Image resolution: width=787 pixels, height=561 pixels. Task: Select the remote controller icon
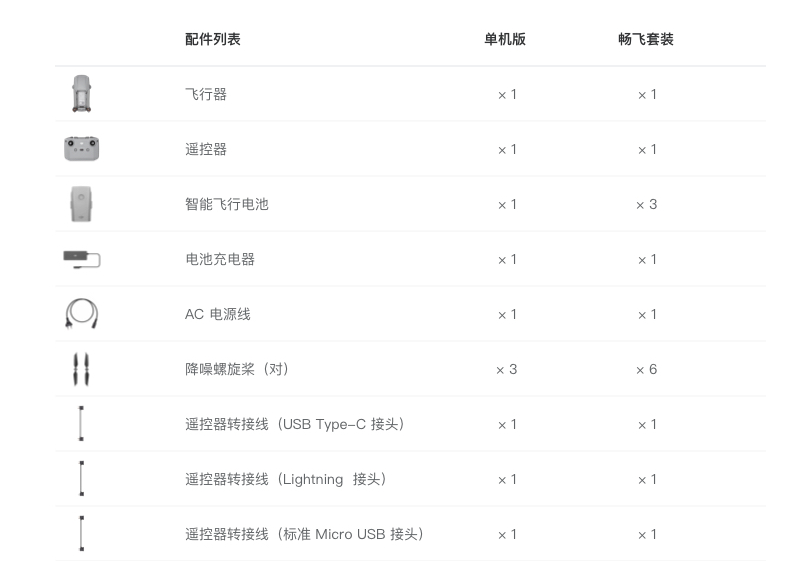pyautogui.click(x=81, y=149)
